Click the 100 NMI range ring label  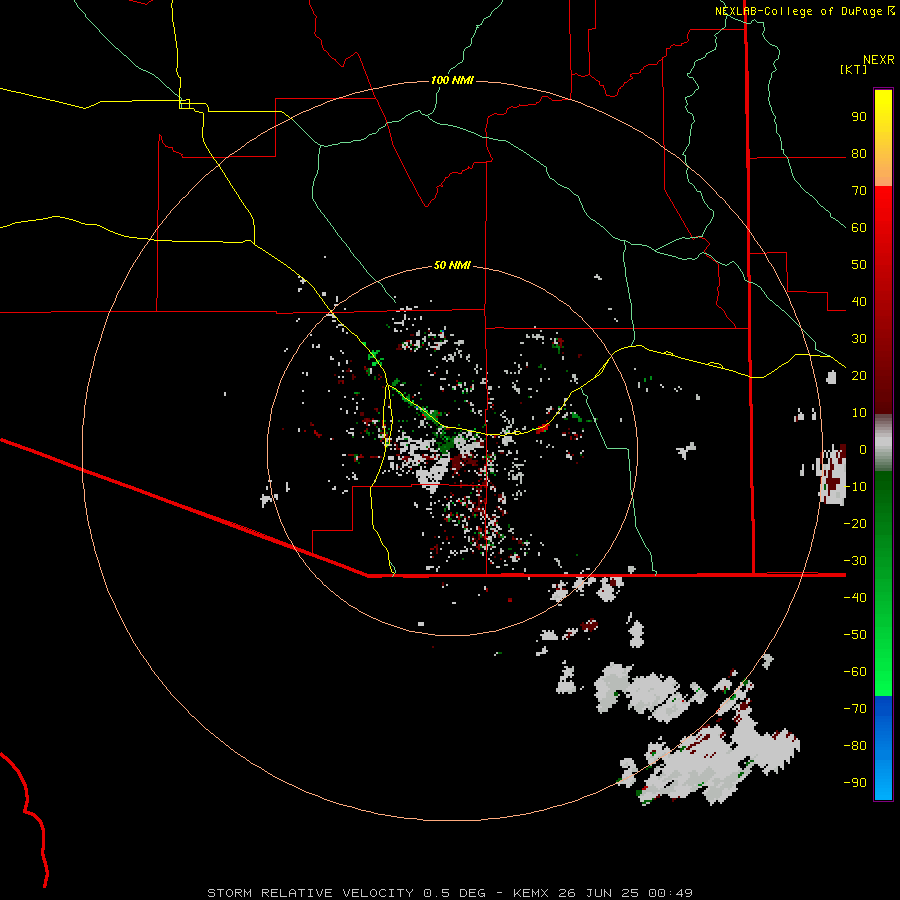pyautogui.click(x=452, y=80)
